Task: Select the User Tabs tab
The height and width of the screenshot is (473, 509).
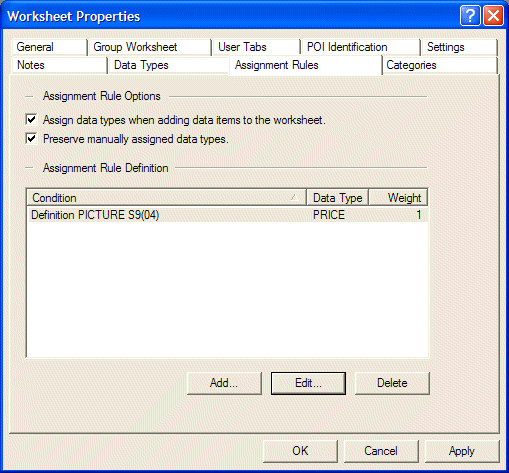Action: (x=256, y=47)
